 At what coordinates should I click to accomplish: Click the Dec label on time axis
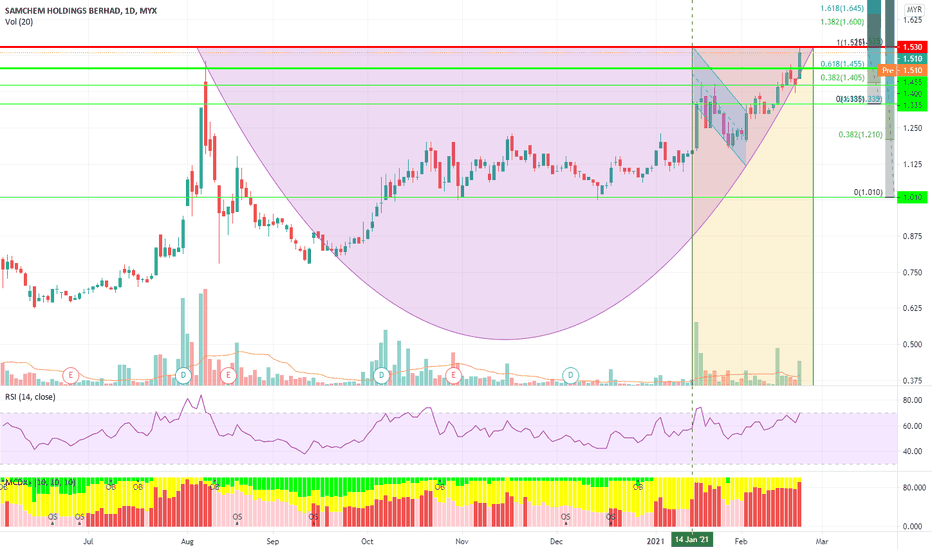tap(556, 542)
